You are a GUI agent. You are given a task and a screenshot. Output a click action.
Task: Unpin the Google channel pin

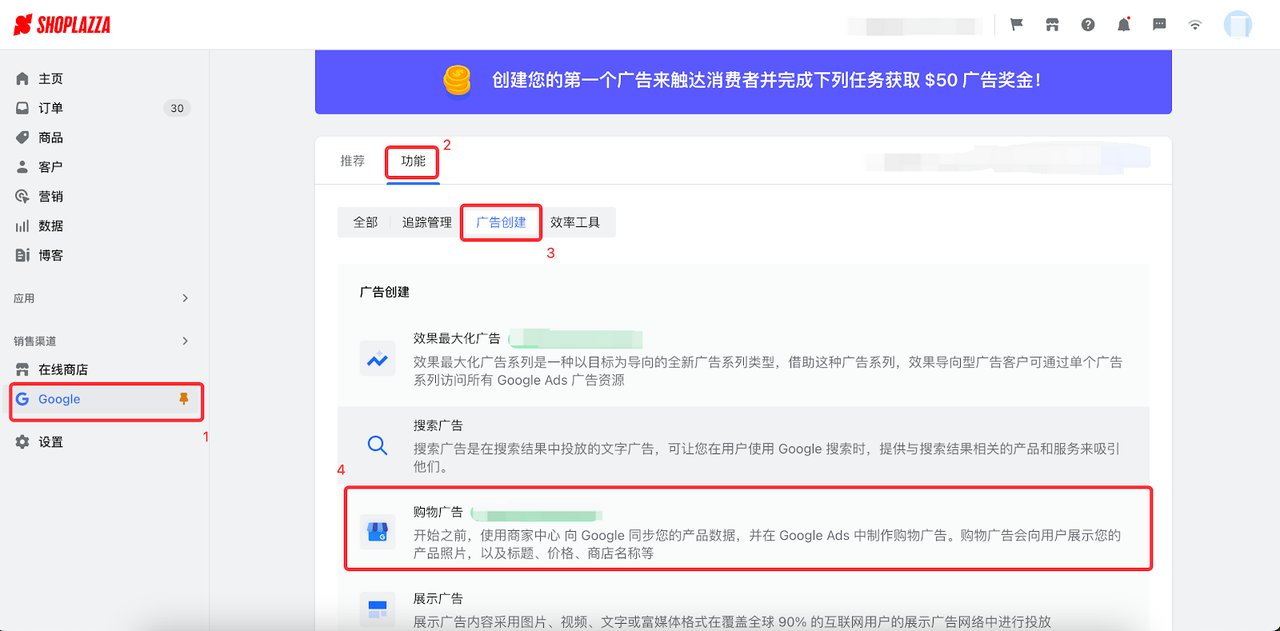click(182, 398)
